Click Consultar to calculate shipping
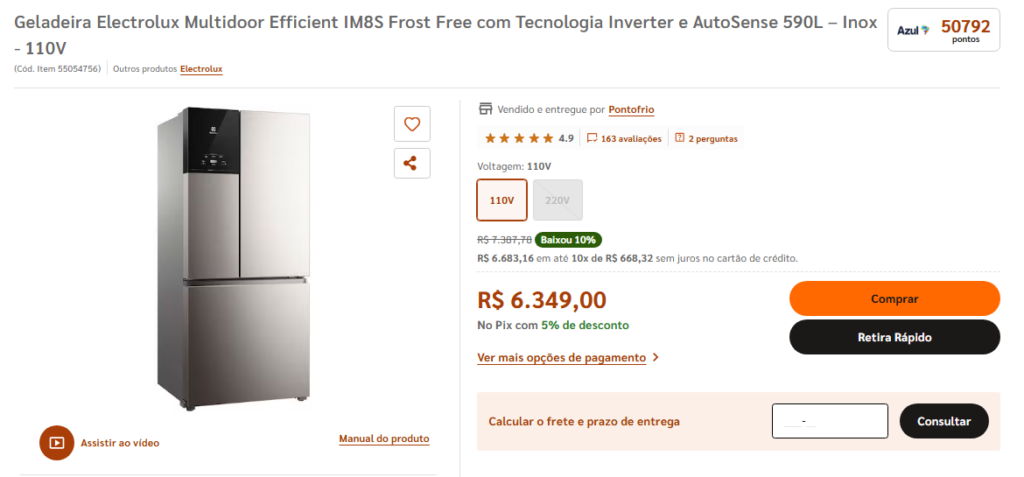 point(943,421)
